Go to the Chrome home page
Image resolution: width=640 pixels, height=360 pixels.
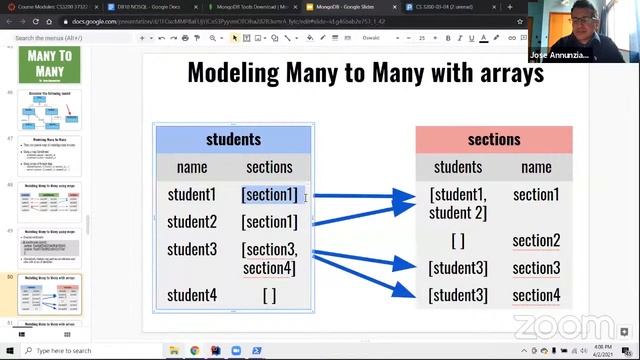(x=49, y=22)
